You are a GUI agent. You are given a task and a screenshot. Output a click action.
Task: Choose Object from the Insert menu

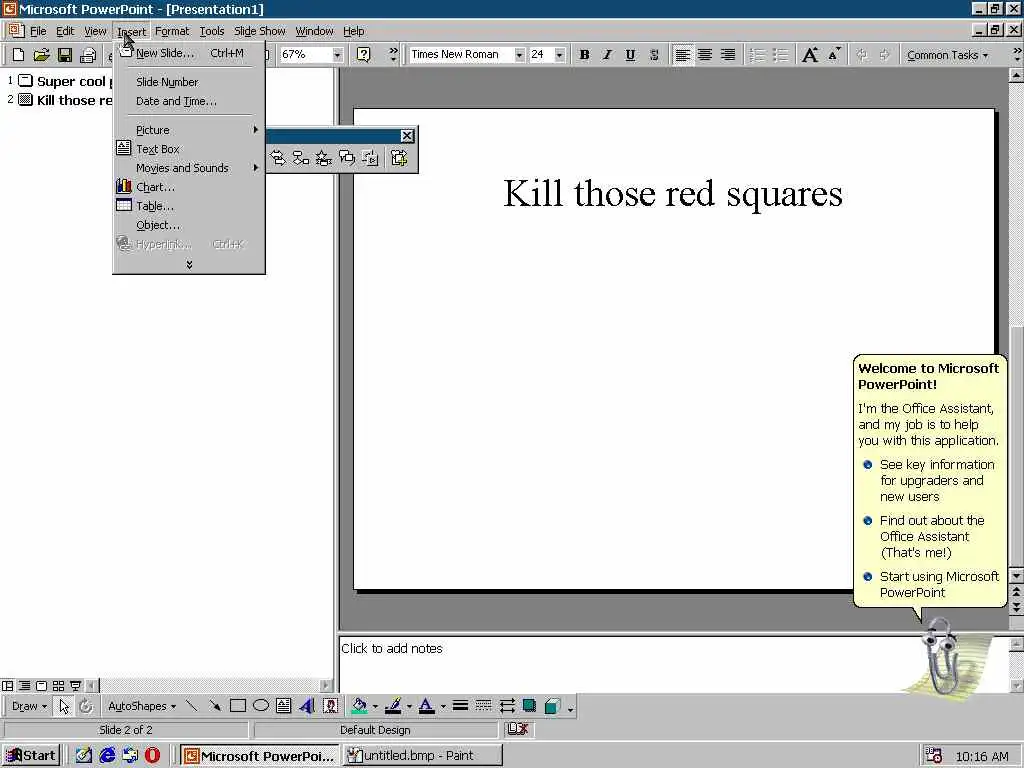tap(189, 225)
